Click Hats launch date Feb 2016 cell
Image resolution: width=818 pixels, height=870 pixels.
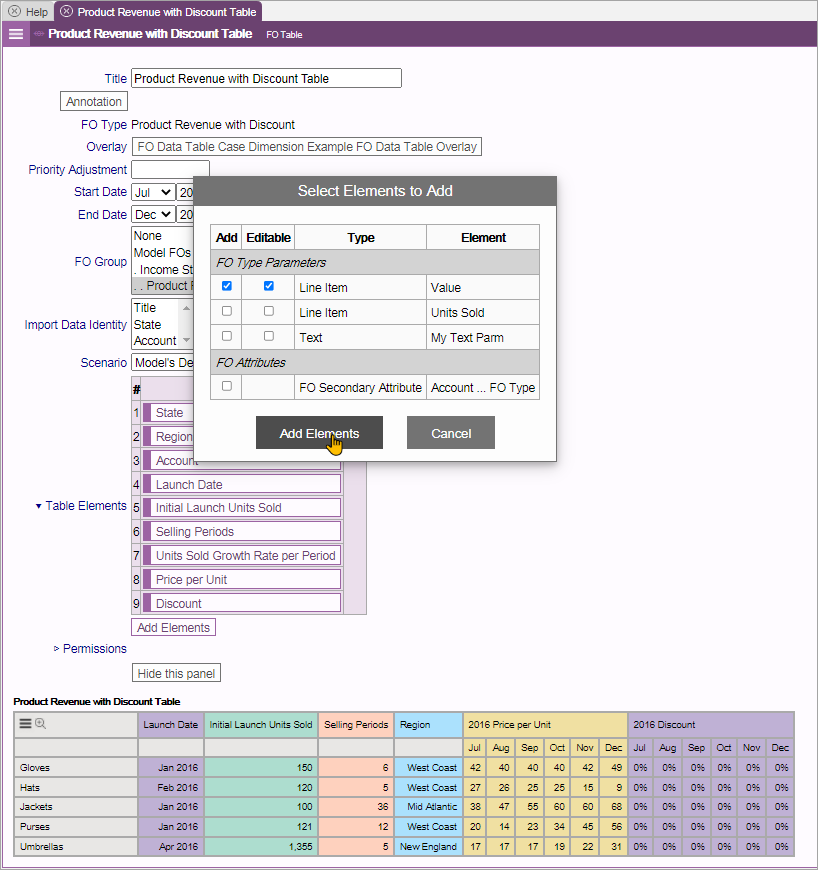pos(170,787)
